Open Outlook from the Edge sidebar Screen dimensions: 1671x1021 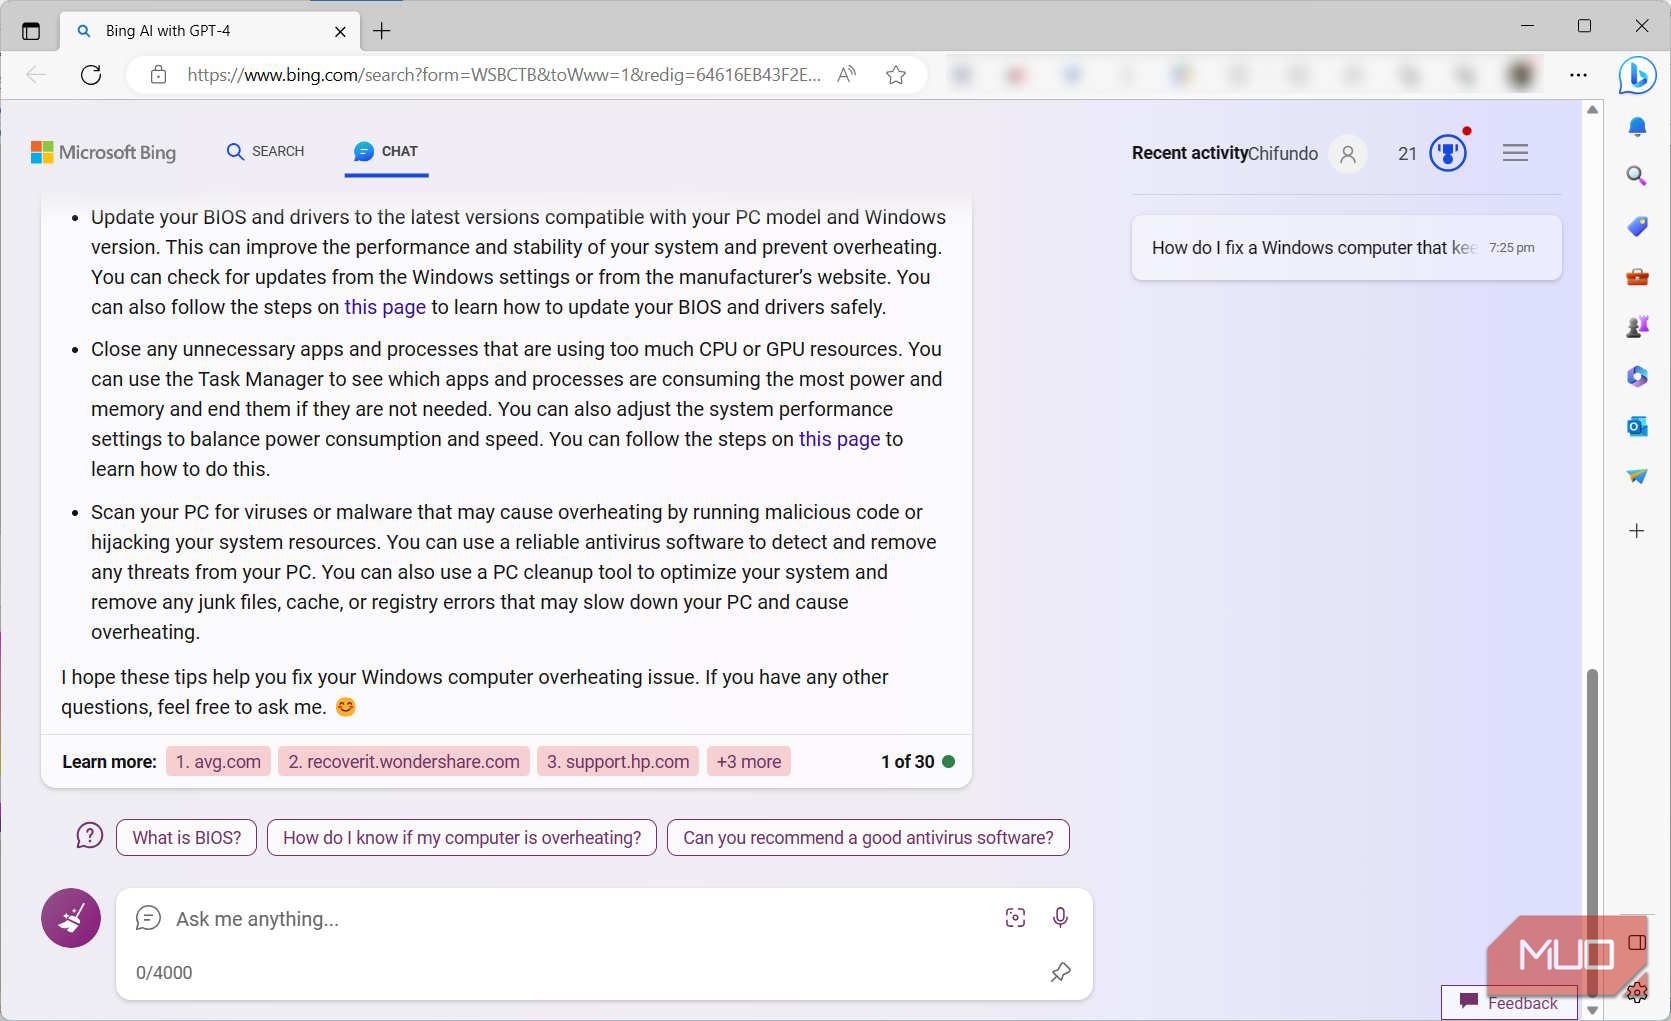[x=1637, y=425]
